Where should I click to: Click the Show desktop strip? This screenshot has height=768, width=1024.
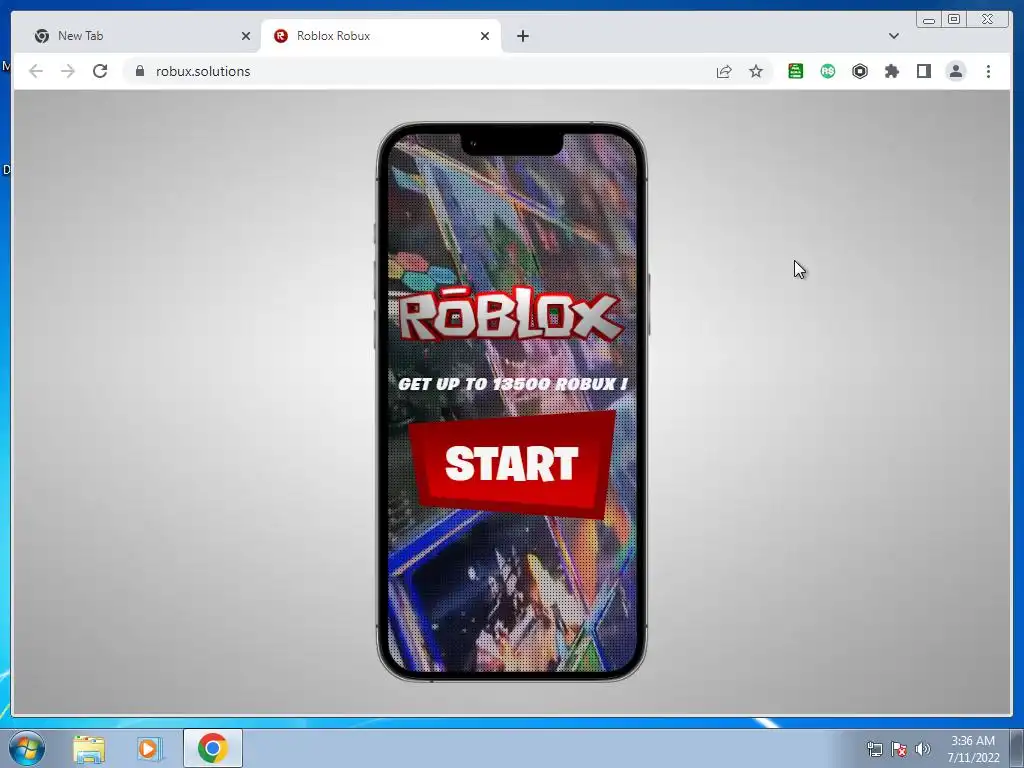(1017, 748)
